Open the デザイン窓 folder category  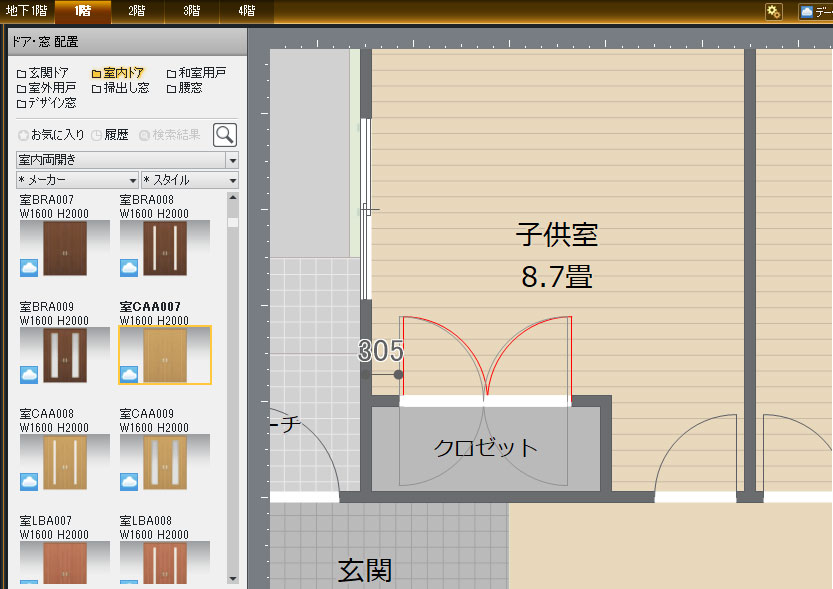point(46,102)
